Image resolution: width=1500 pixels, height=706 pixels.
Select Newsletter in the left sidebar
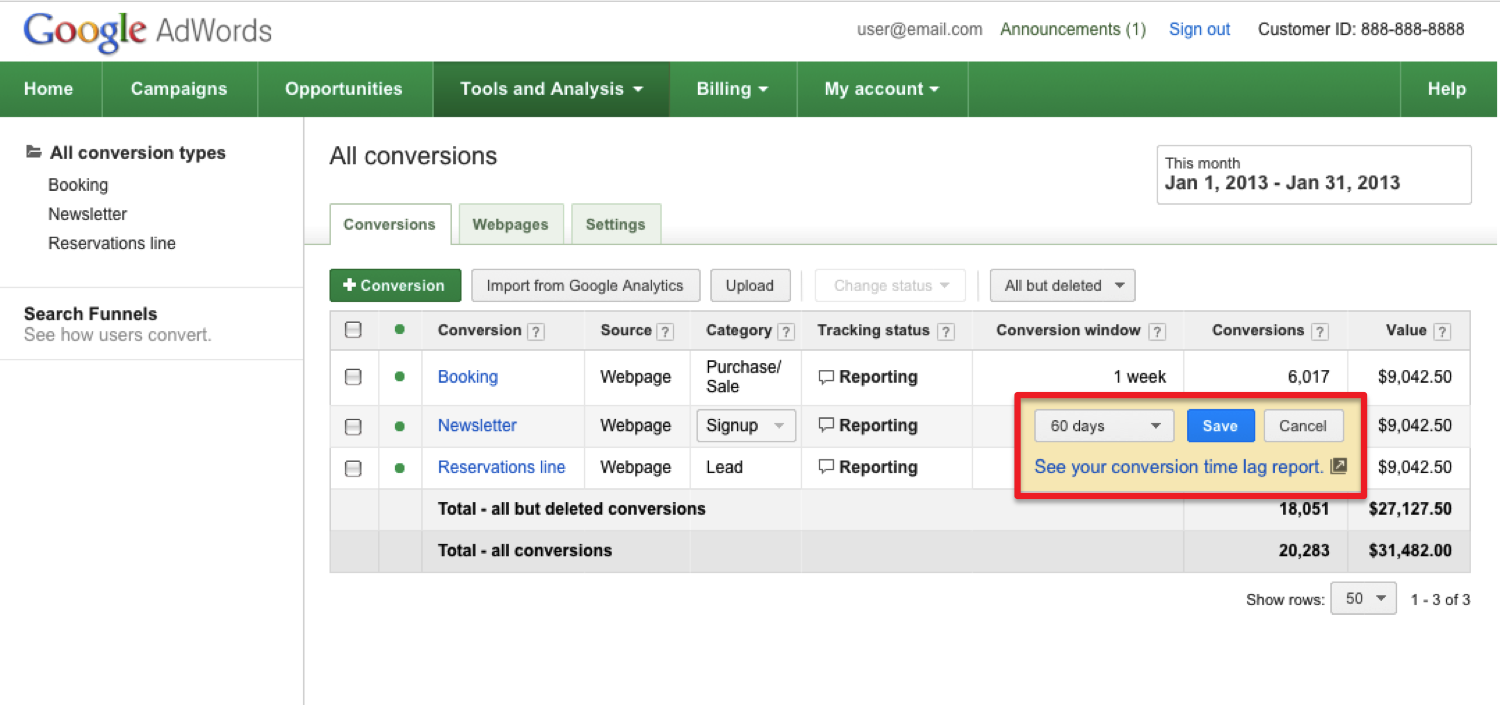(88, 214)
